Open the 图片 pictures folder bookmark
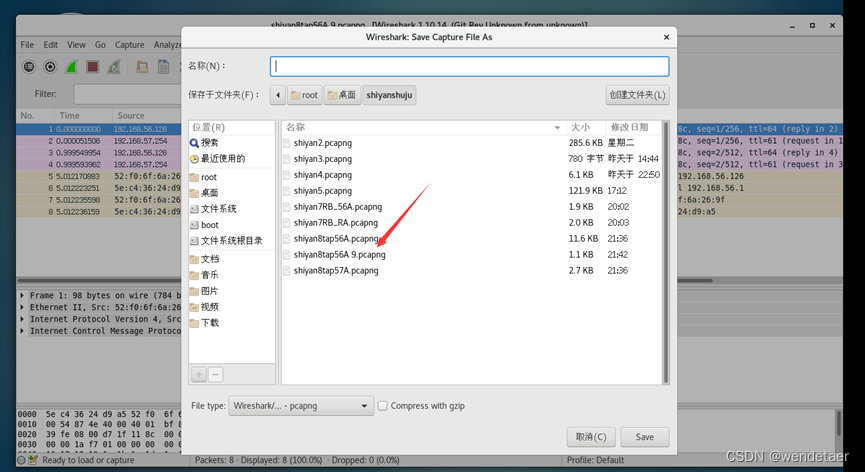865x472 pixels. coord(204,291)
